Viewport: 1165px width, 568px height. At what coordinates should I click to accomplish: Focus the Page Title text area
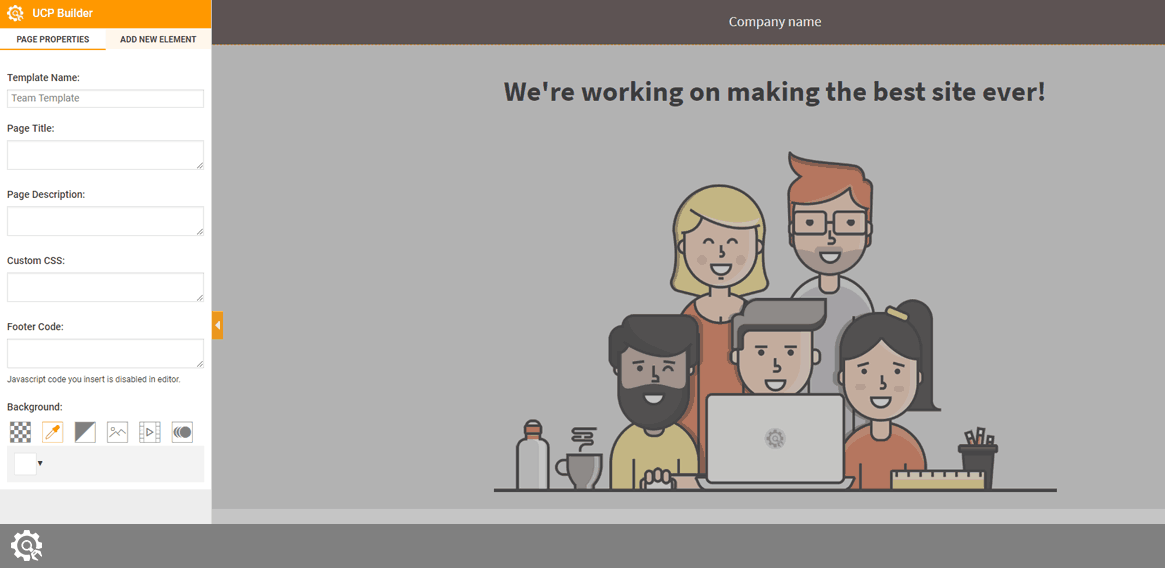(105, 155)
